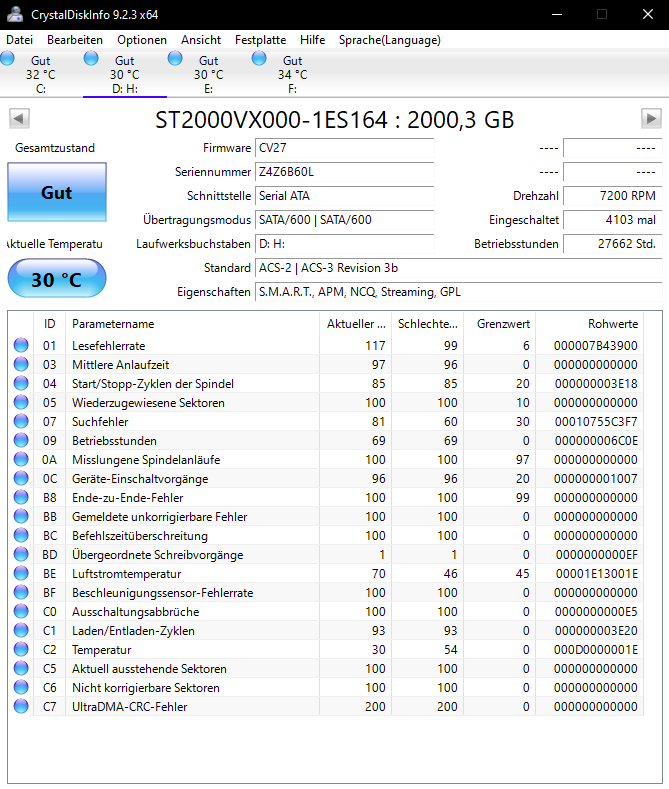Click the Schlechte... column header
669x789 pixels.
(x=428, y=324)
